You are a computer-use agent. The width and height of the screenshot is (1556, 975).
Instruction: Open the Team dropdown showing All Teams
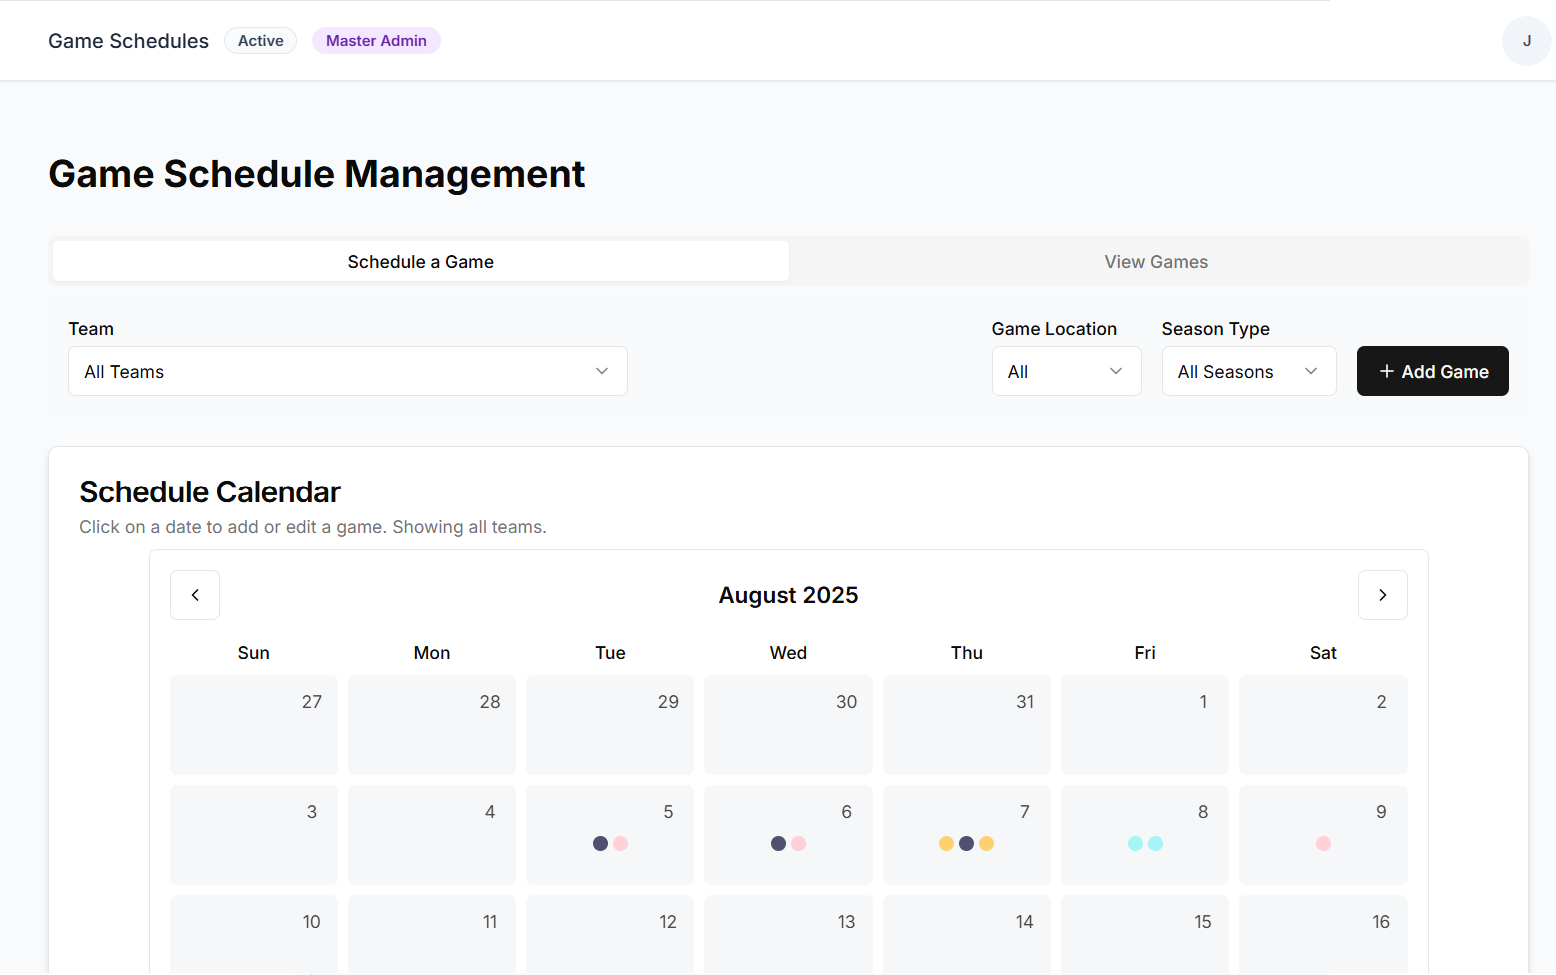(347, 371)
